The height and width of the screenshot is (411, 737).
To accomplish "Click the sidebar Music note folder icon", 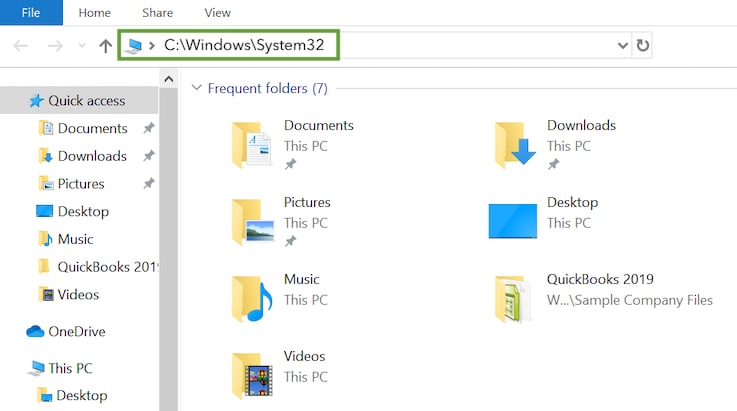I will click(45, 239).
